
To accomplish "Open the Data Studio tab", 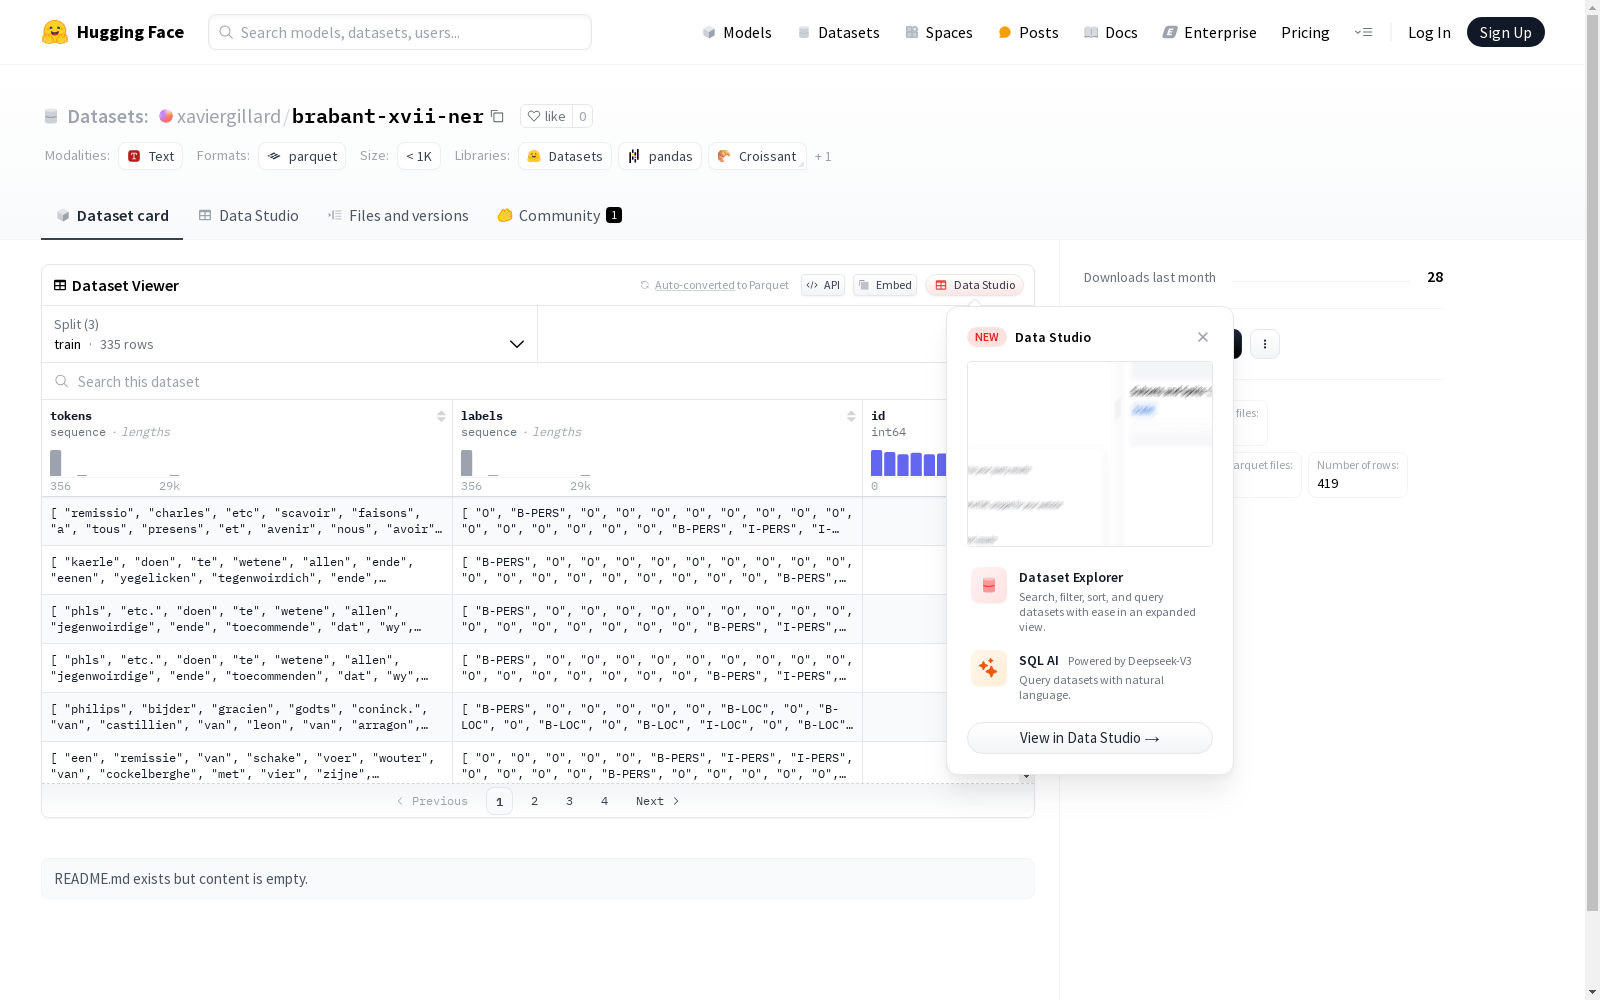I will [x=248, y=215].
